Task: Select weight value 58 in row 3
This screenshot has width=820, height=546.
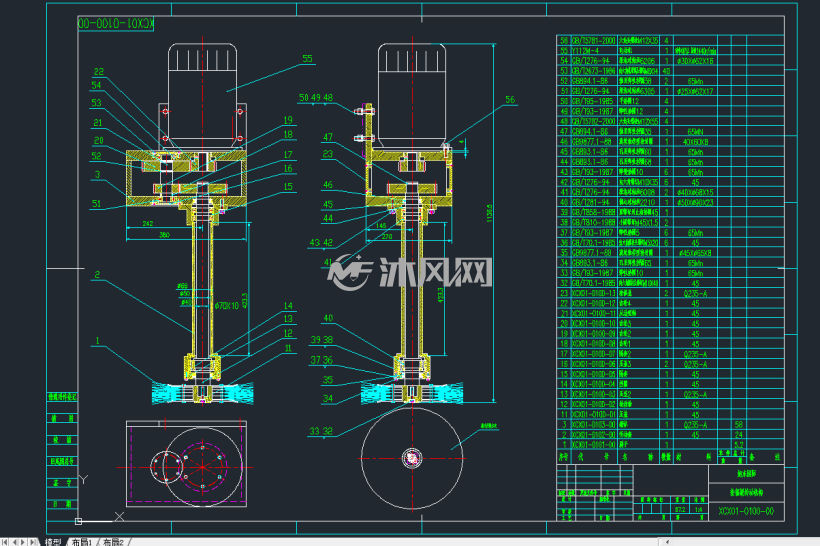Action: point(738,425)
